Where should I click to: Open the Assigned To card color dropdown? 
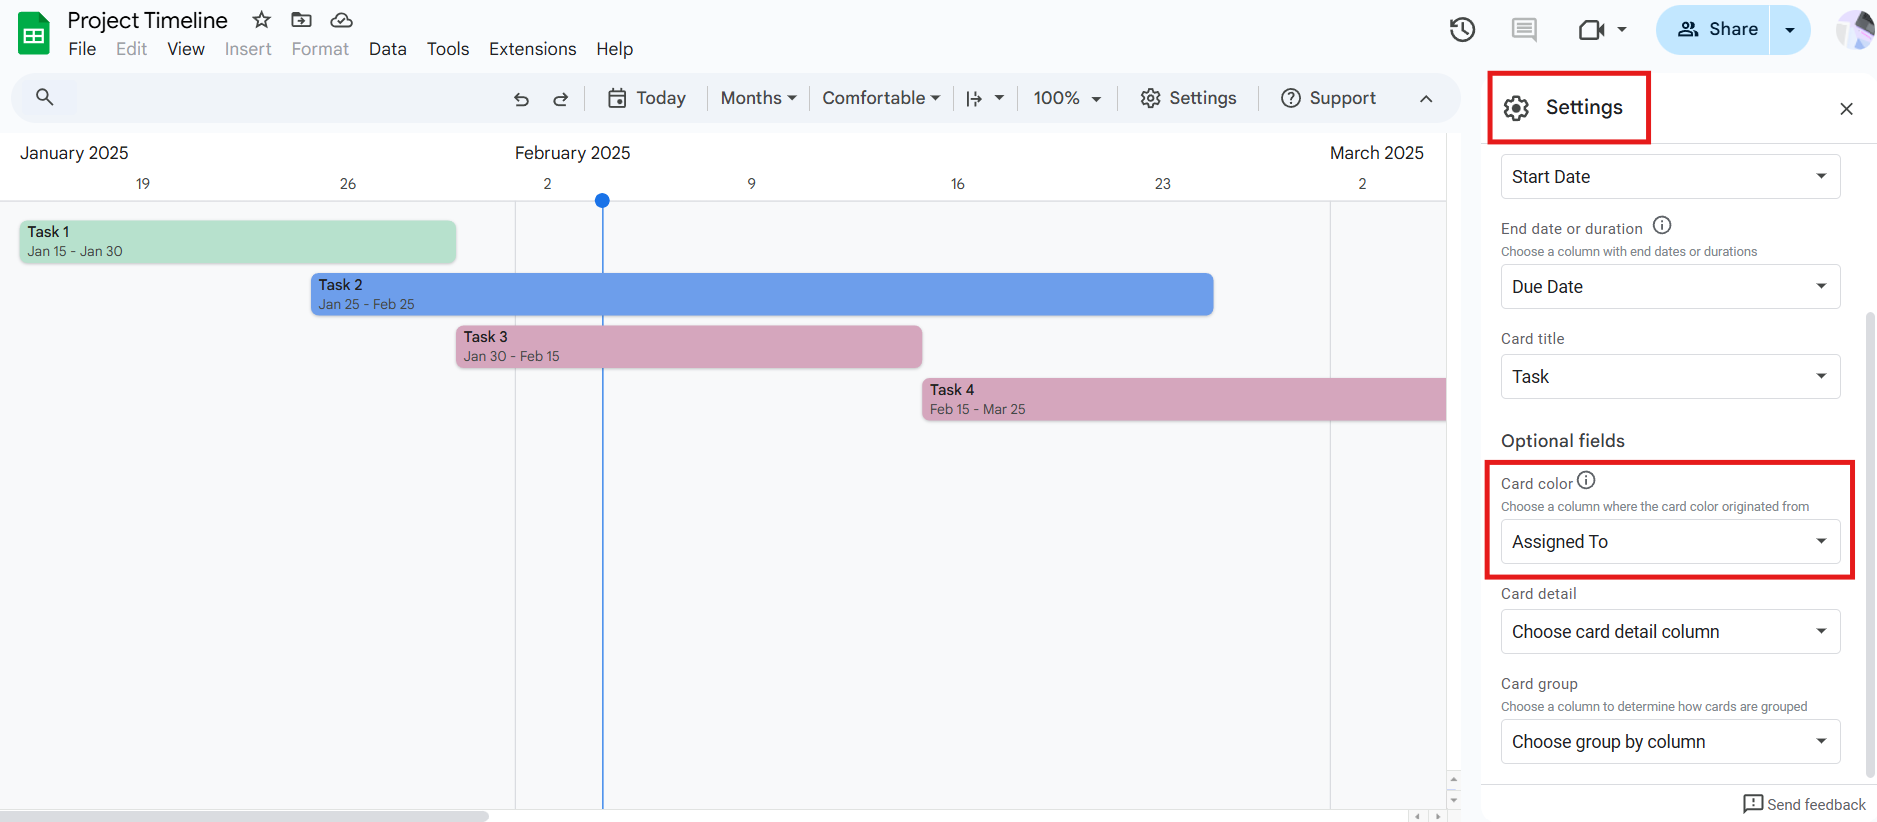click(x=1669, y=542)
